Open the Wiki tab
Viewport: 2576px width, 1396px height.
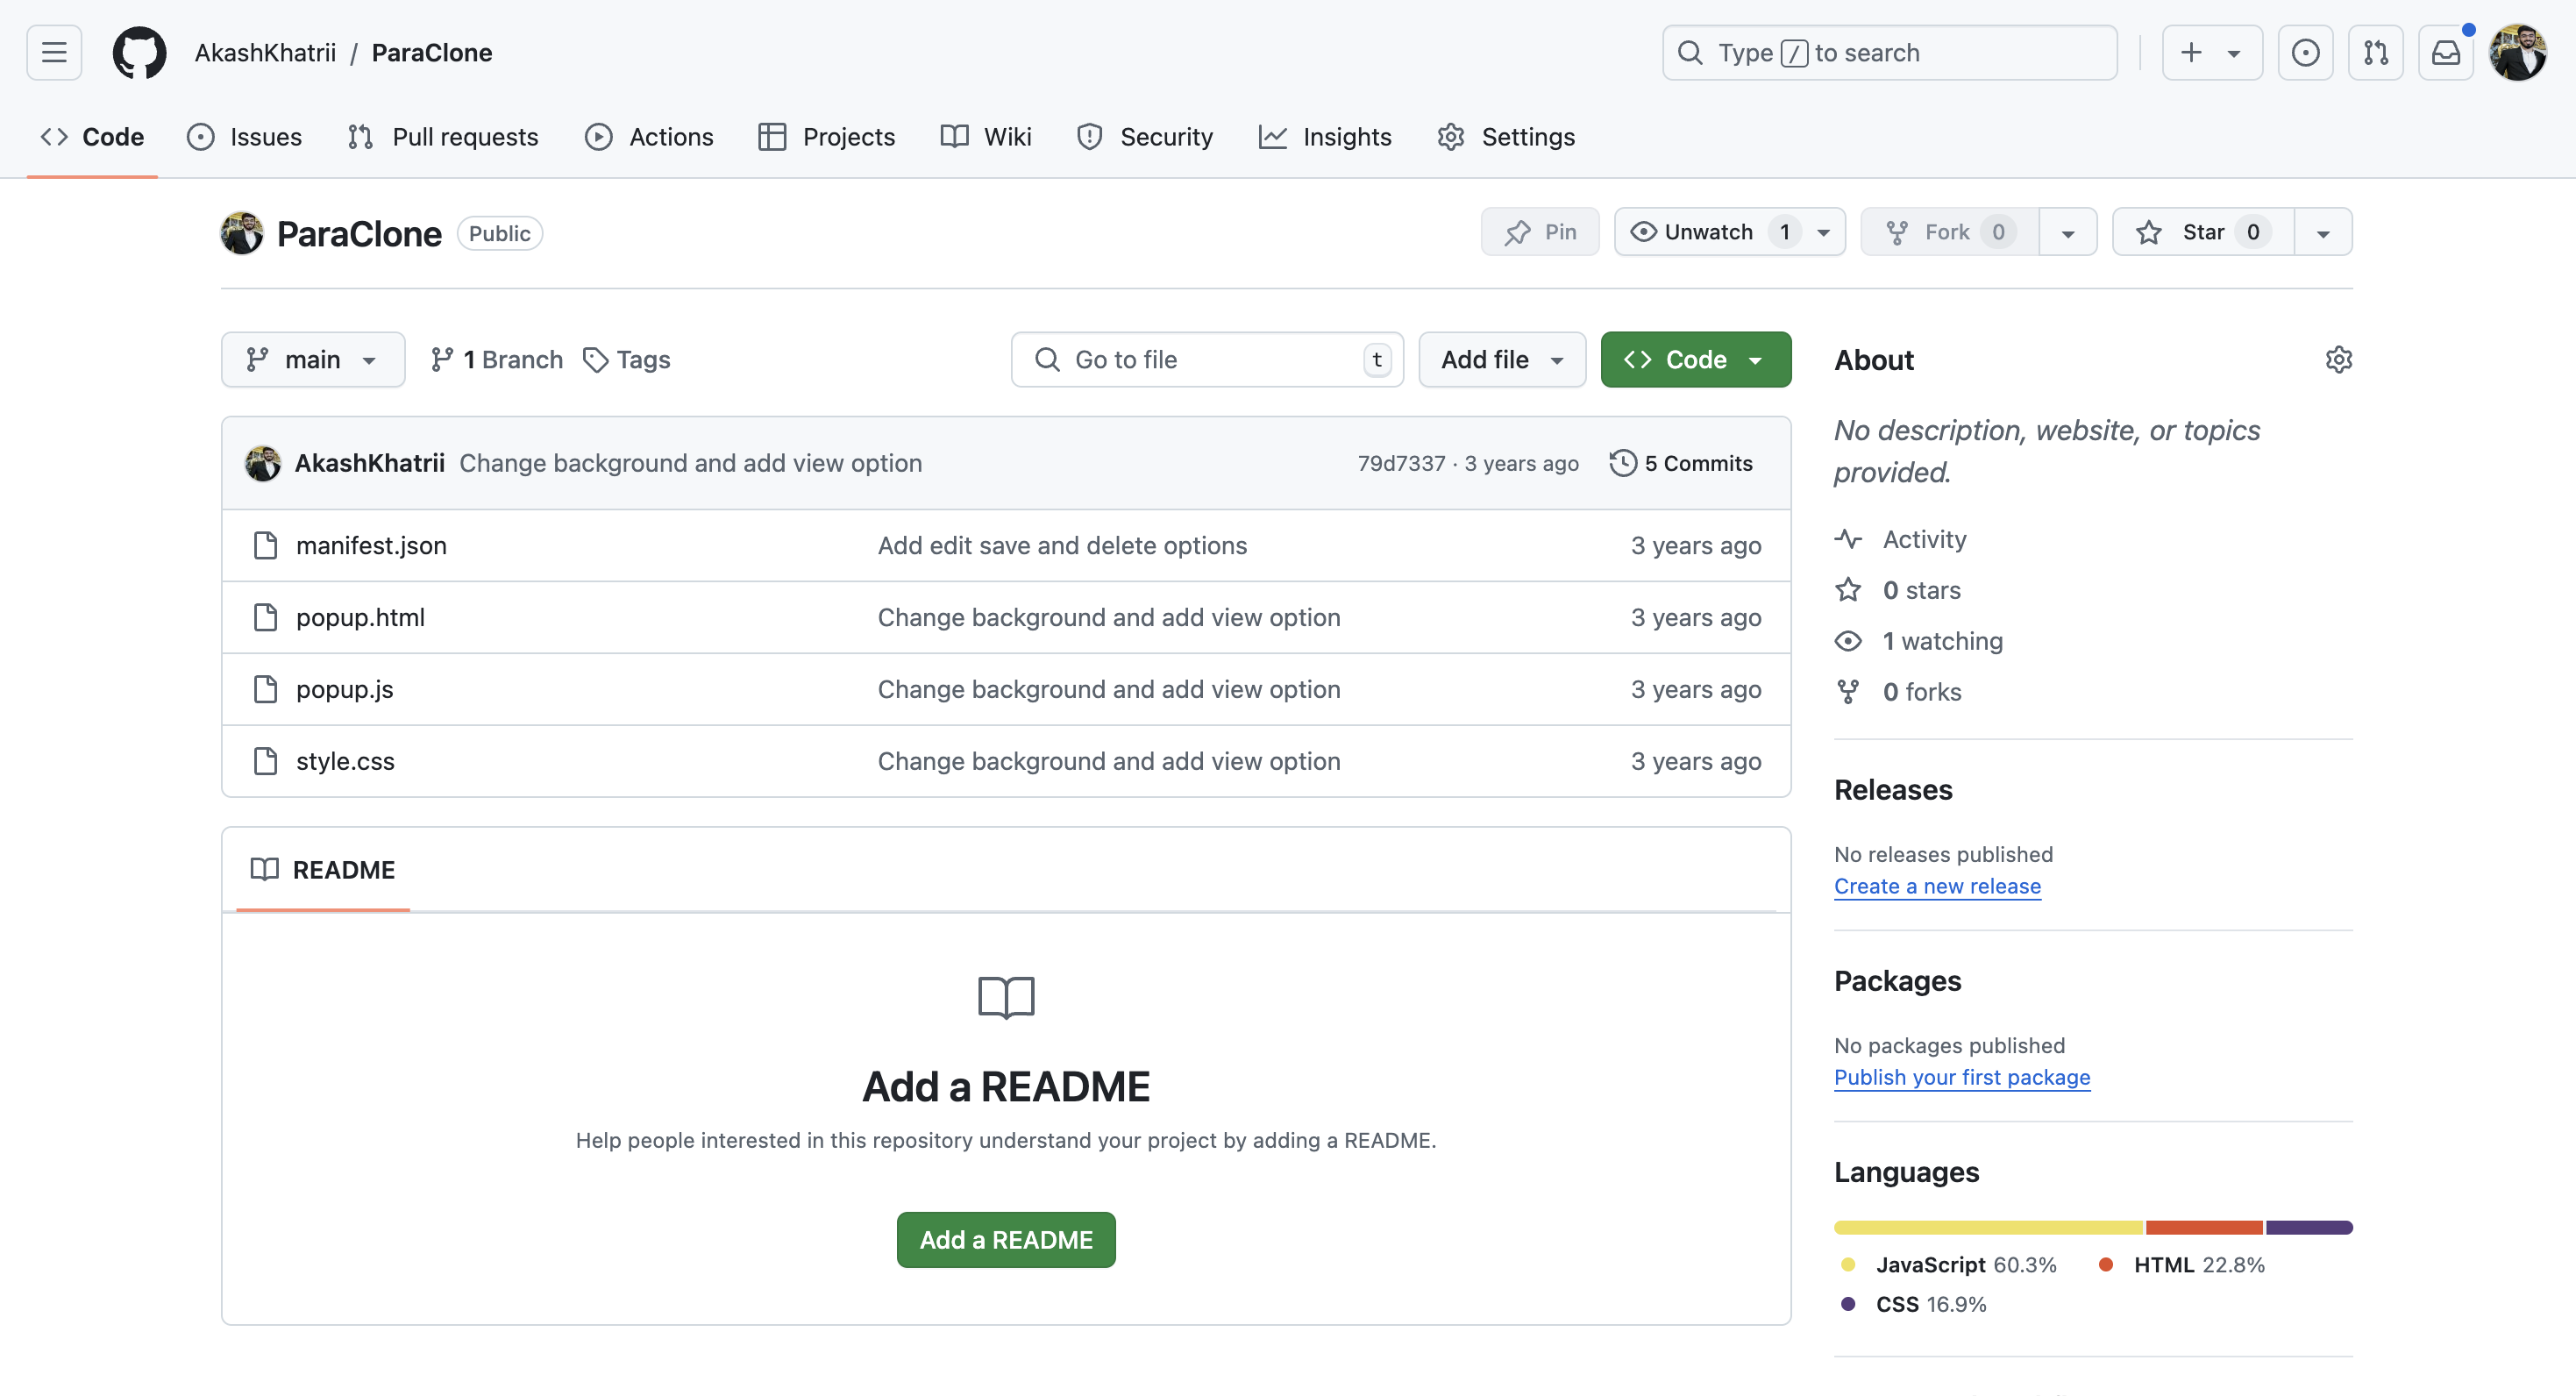pos(986,137)
